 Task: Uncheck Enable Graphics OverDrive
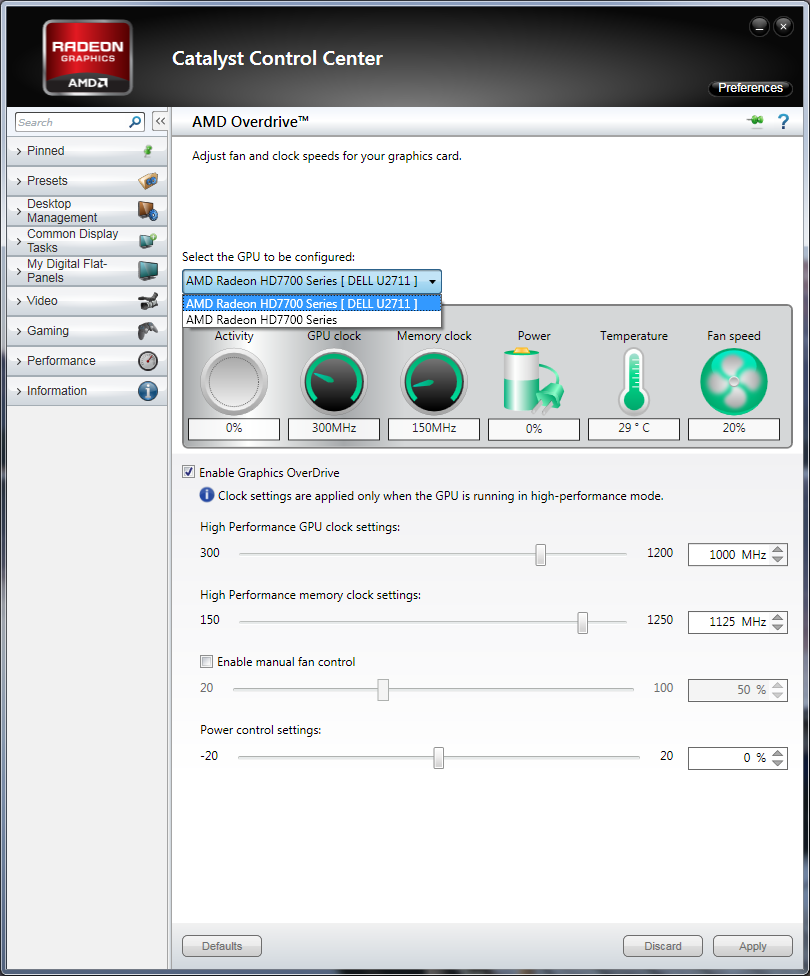point(189,472)
